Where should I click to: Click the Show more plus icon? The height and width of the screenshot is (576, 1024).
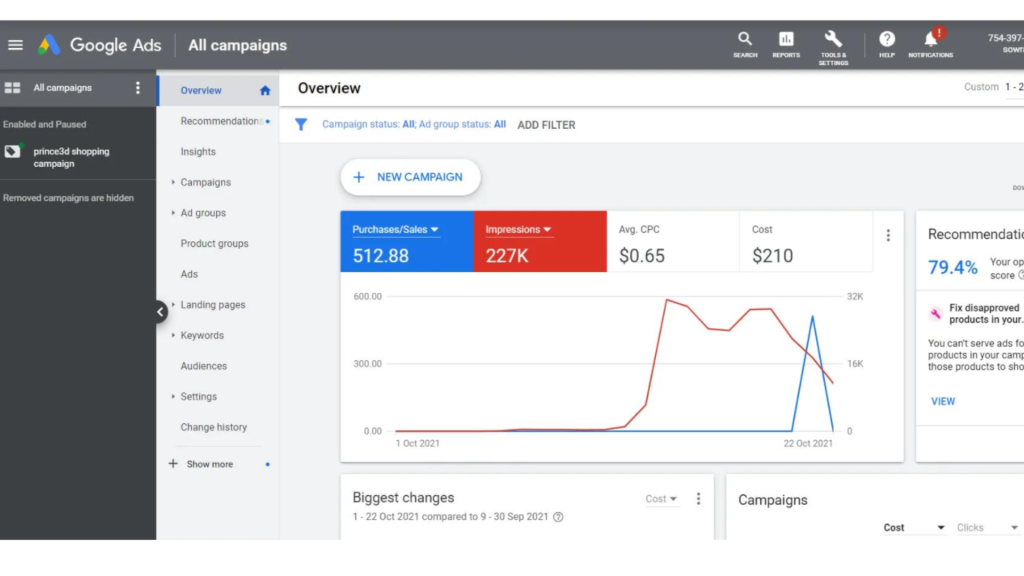pyautogui.click(x=172, y=464)
